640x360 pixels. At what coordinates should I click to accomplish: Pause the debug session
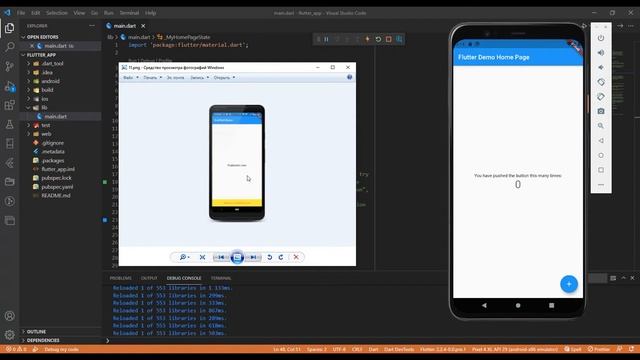tap(327, 39)
